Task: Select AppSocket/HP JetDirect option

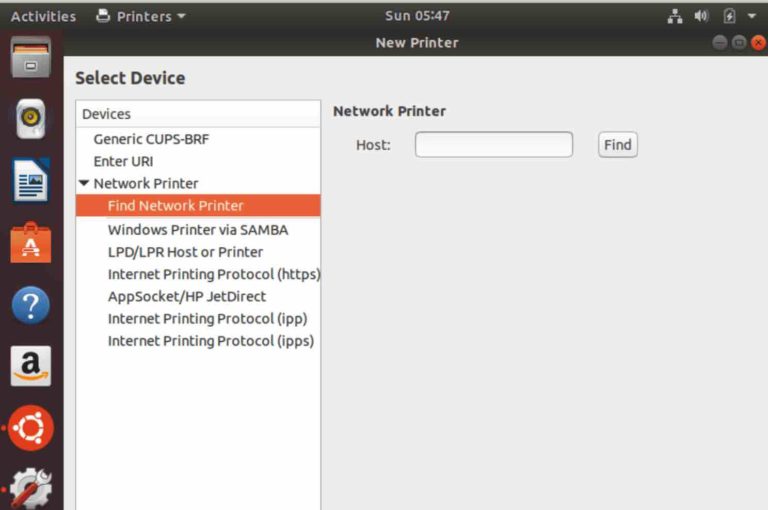Action: [x=186, y=296]
